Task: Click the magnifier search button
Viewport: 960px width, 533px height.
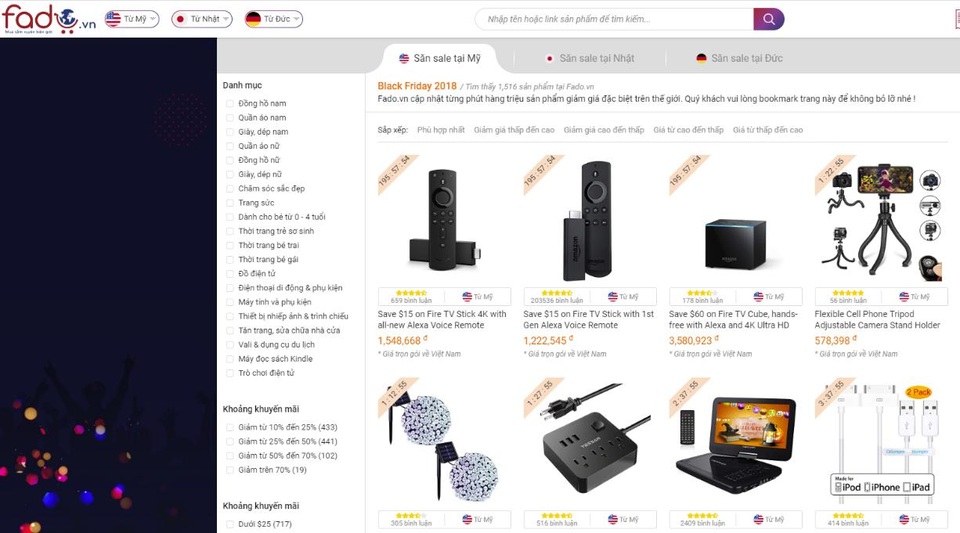Action: tap(768, 19)
